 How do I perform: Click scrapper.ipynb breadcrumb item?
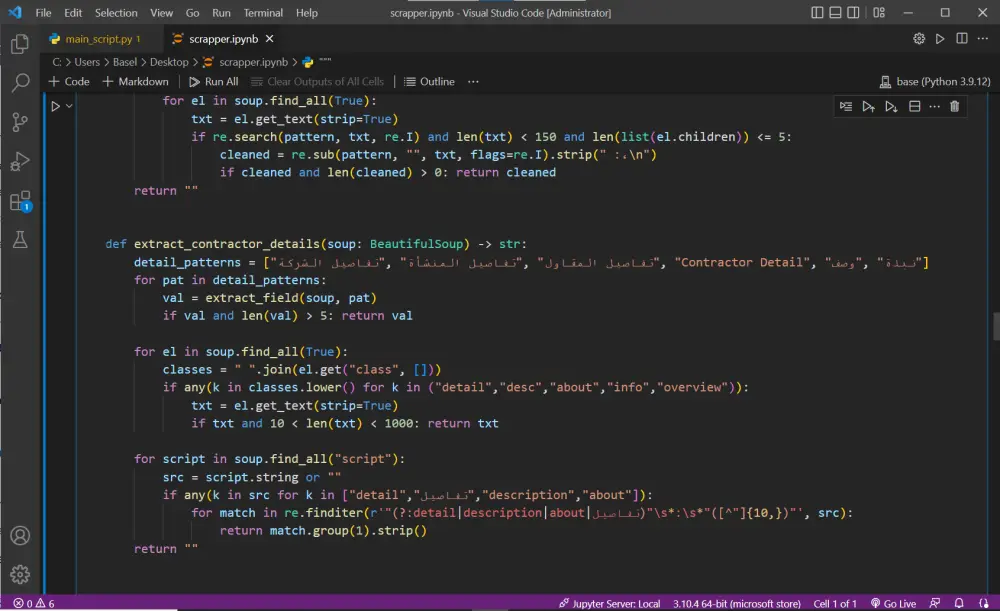click(x=253, y=62)
